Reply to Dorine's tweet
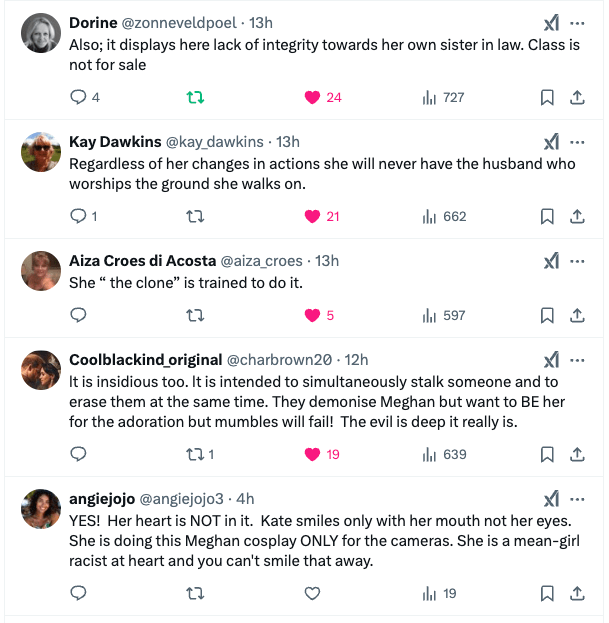609x623 pixels. point(79,97)
